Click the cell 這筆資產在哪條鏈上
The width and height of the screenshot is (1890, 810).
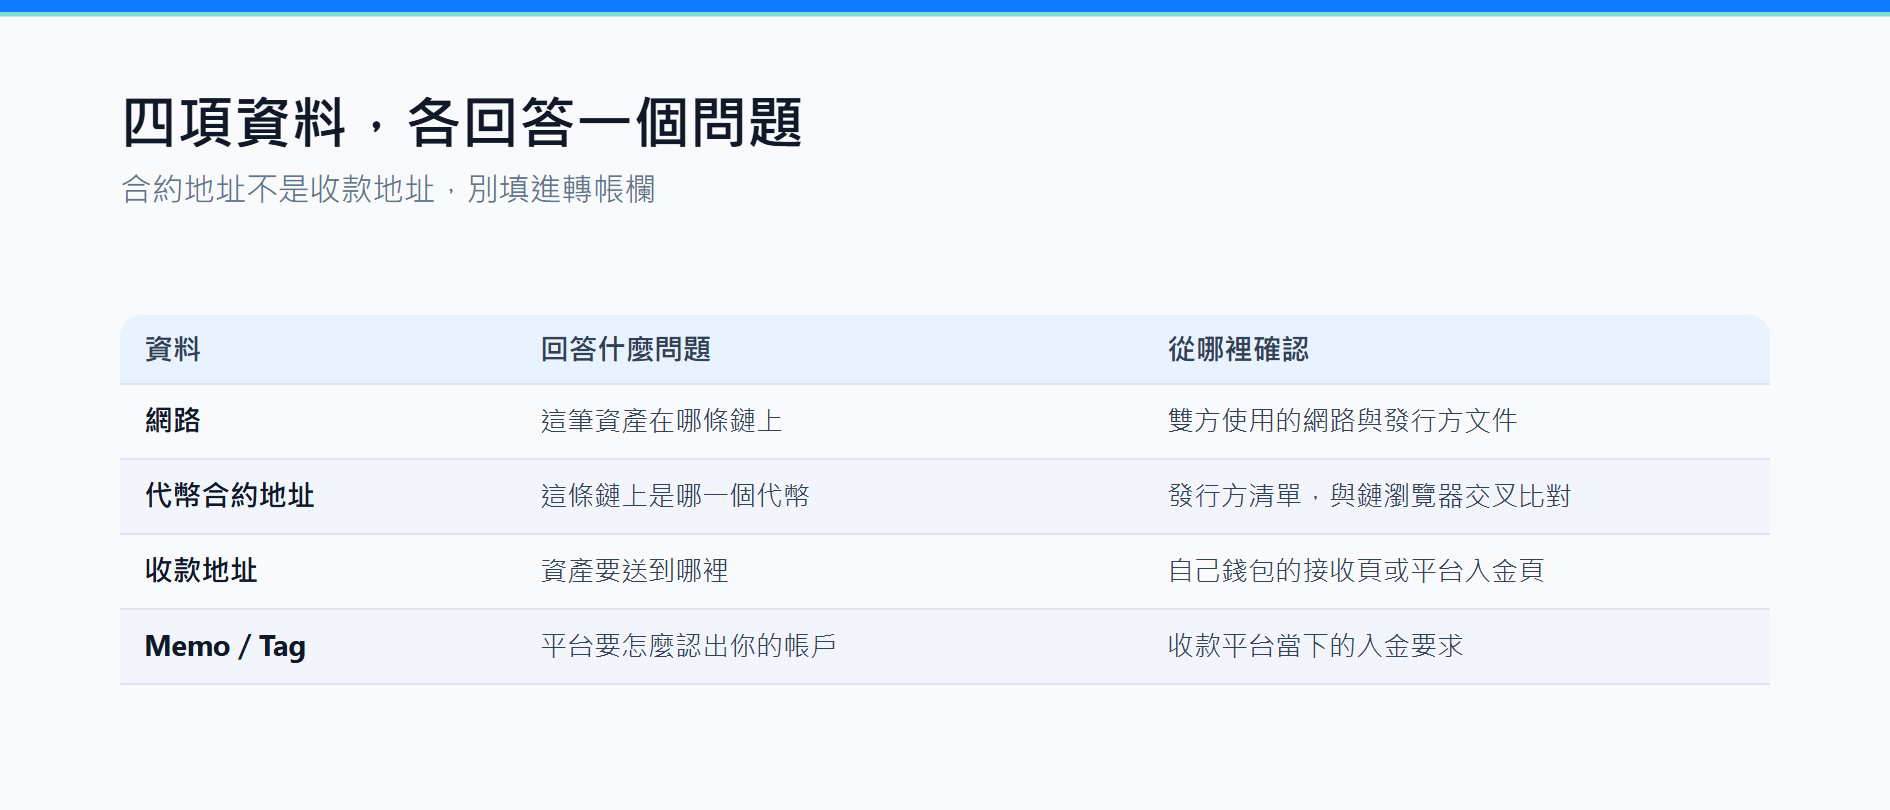pyautogui.click(x=661, y=420)
